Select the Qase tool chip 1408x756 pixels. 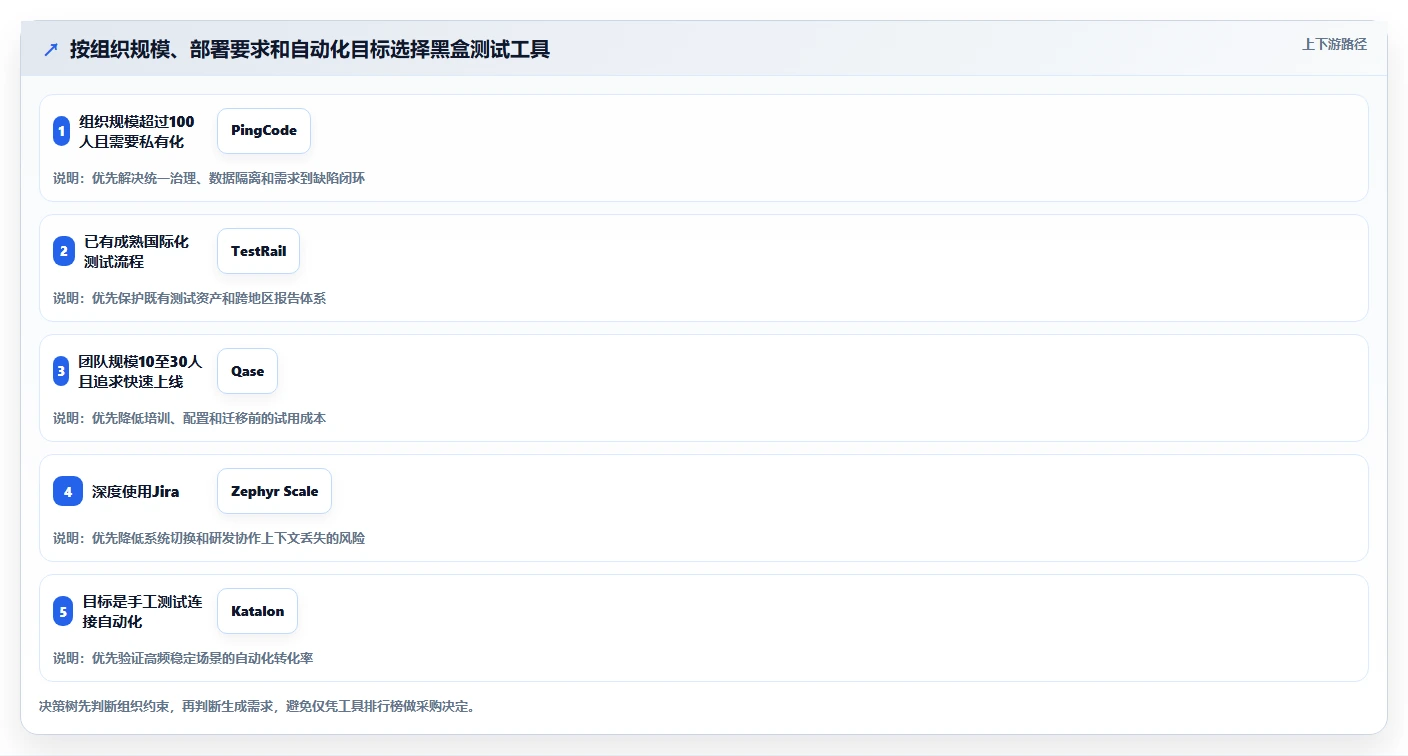[x=247, y=371]
